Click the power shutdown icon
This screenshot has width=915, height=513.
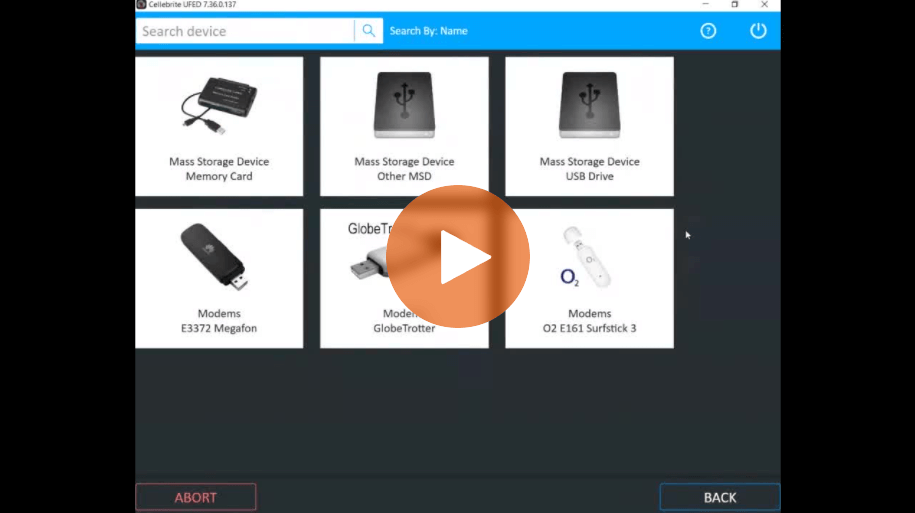(758, 31)
